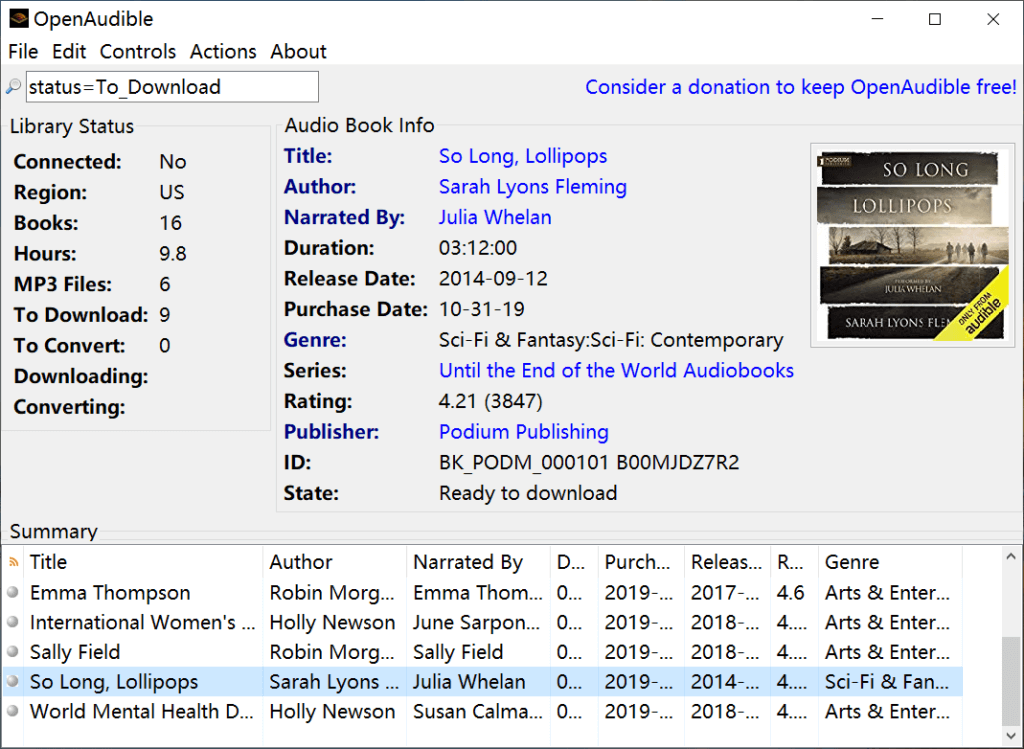The image size is (1024, 749).
Task: Open the Actions menu
Action: coord(223,52)
